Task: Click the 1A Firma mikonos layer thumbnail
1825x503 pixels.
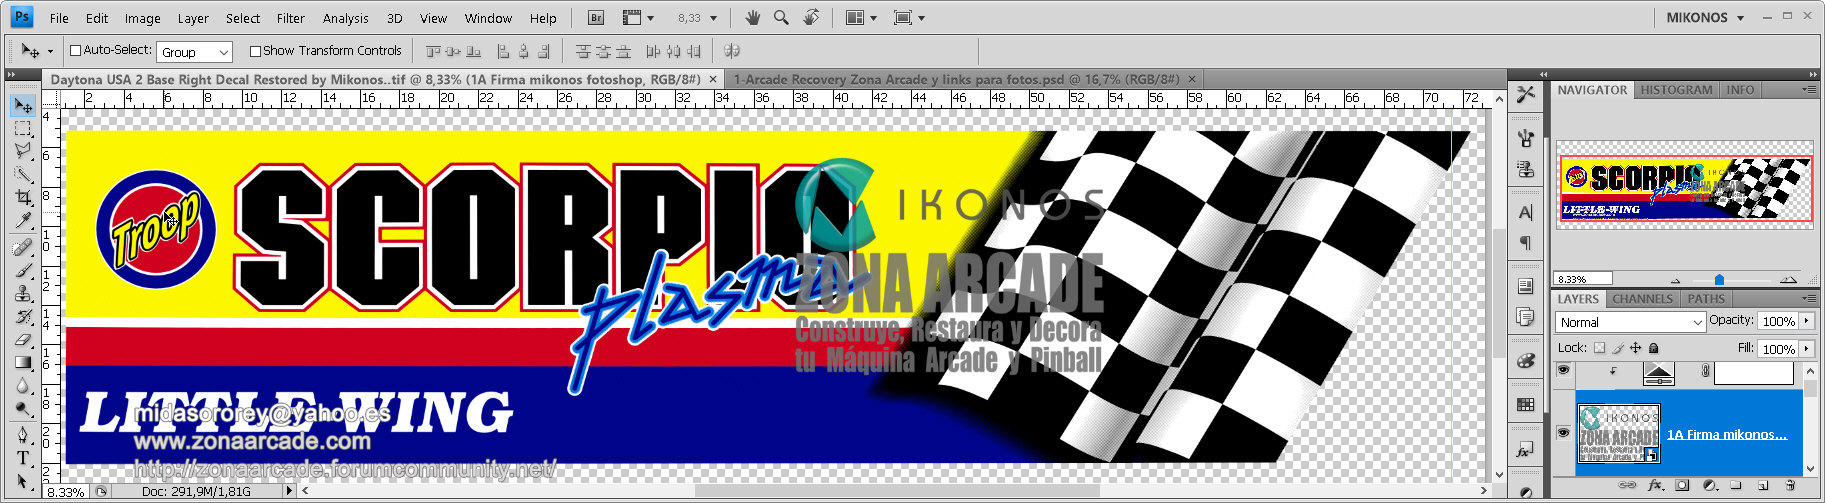Action: (x=1619, y=433)
